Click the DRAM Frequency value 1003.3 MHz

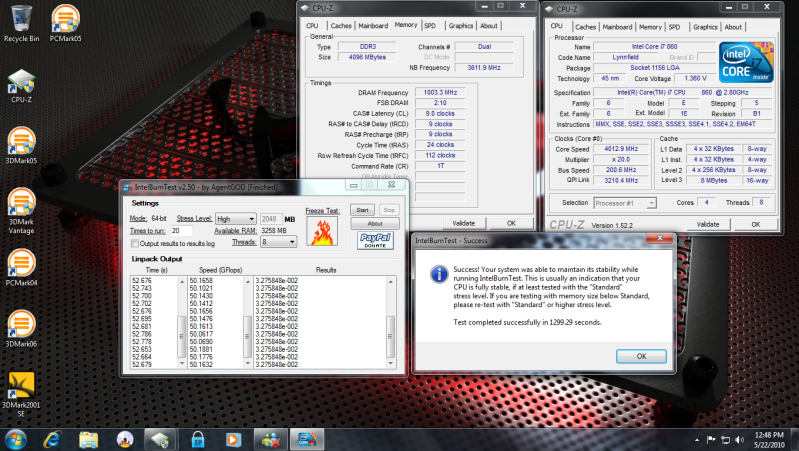440,92
